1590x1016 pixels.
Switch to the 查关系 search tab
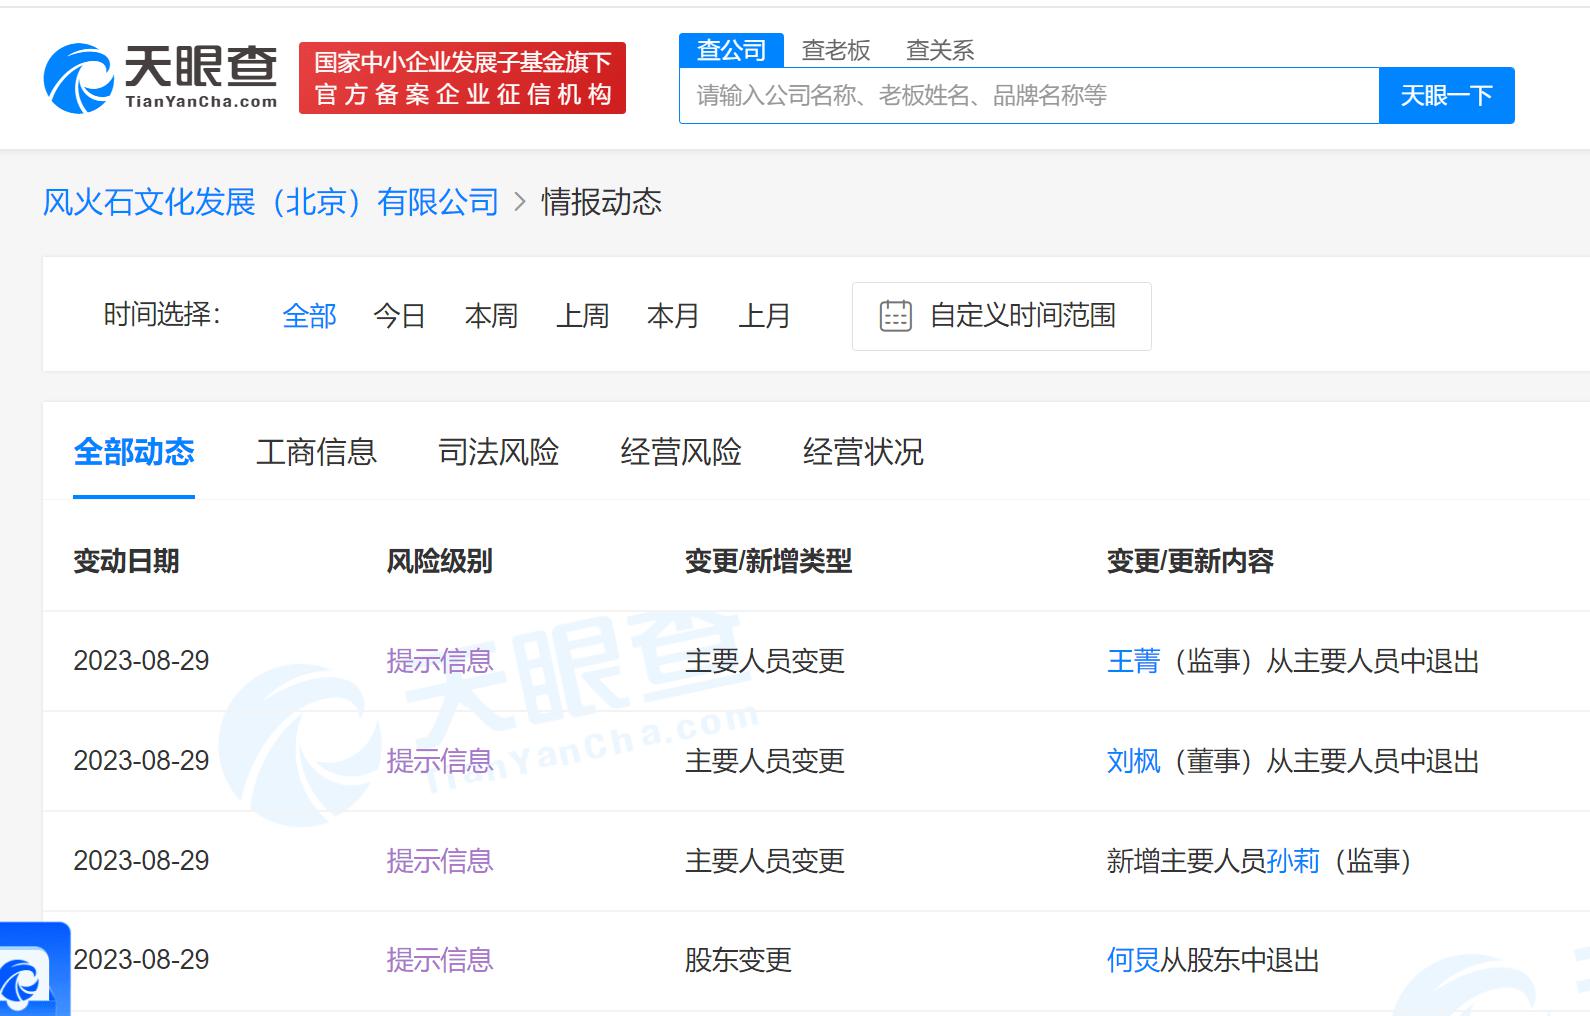[x=939, y=50]
